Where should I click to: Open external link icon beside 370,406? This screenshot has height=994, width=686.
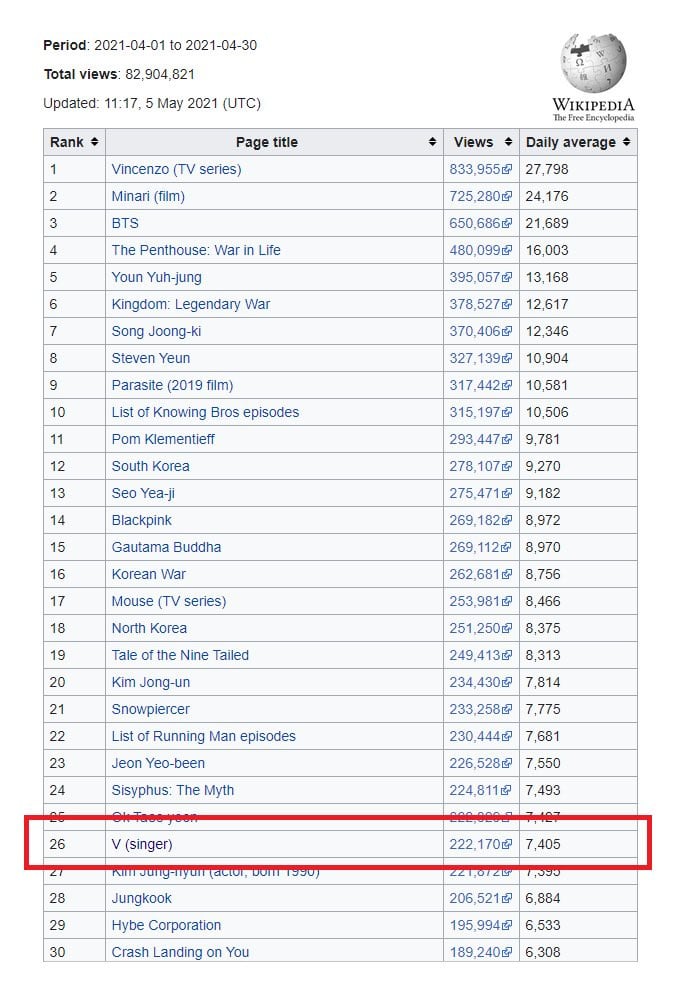pyautogui.click(x=507, y=332)
